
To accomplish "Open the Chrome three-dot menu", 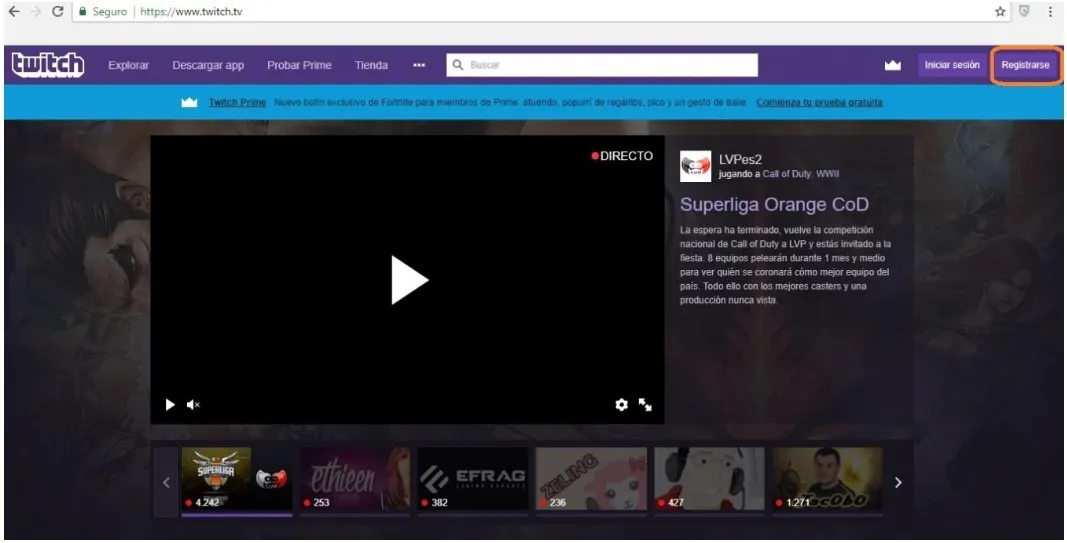I will pyautogui.click(x=1051, y=12).
